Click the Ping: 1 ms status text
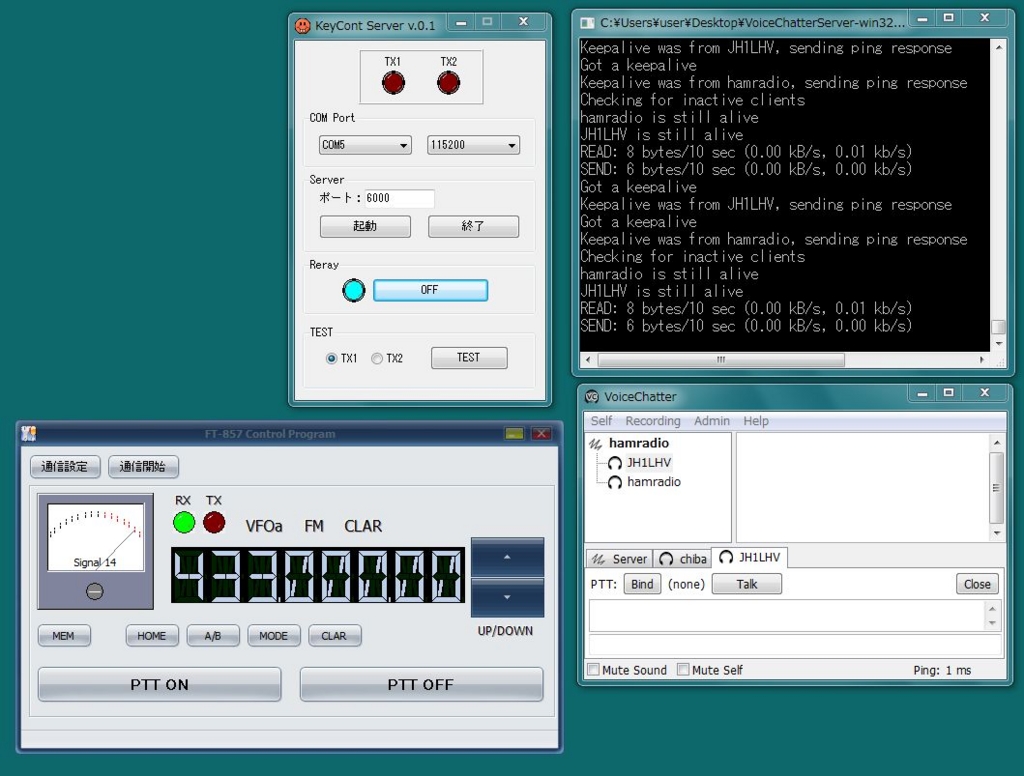Viewport: 1024px width, 776px height. click(942, 670)
